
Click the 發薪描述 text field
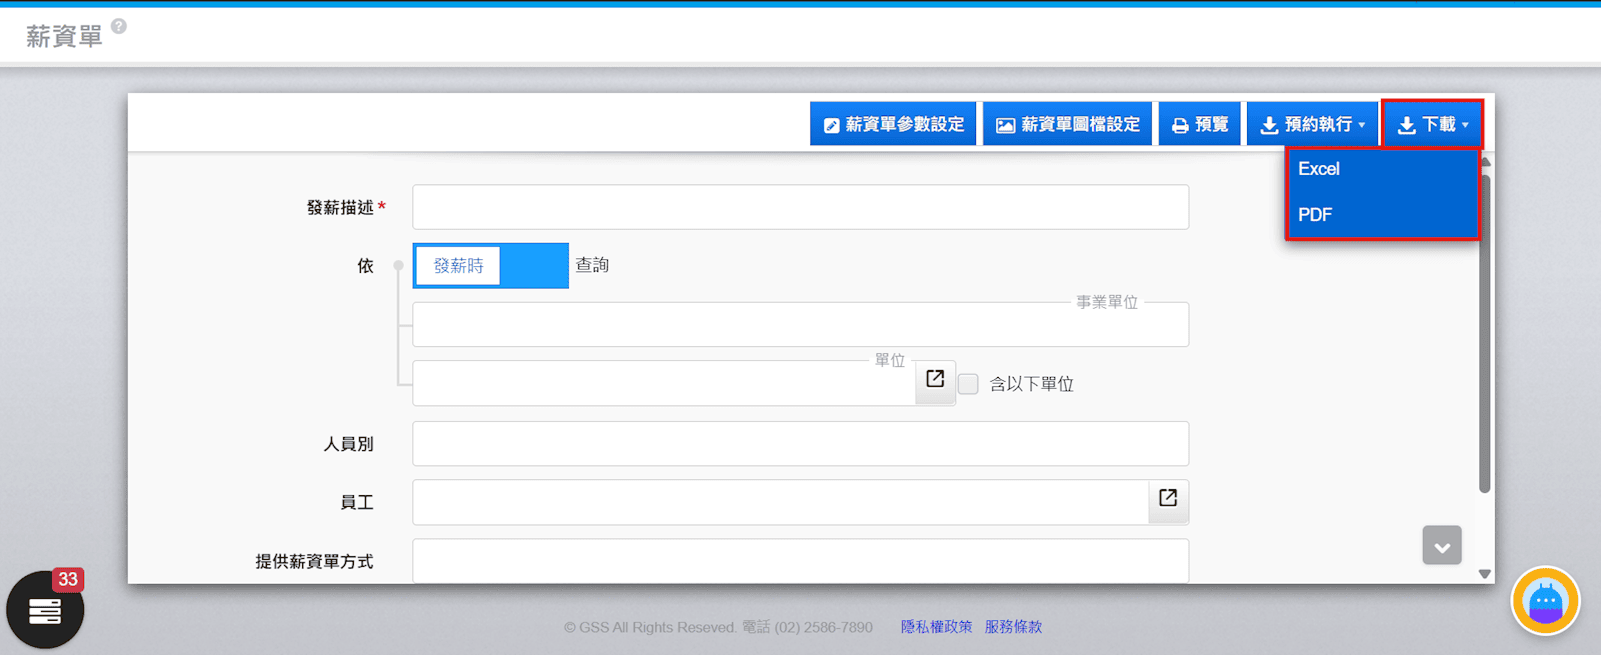(800, 207)
